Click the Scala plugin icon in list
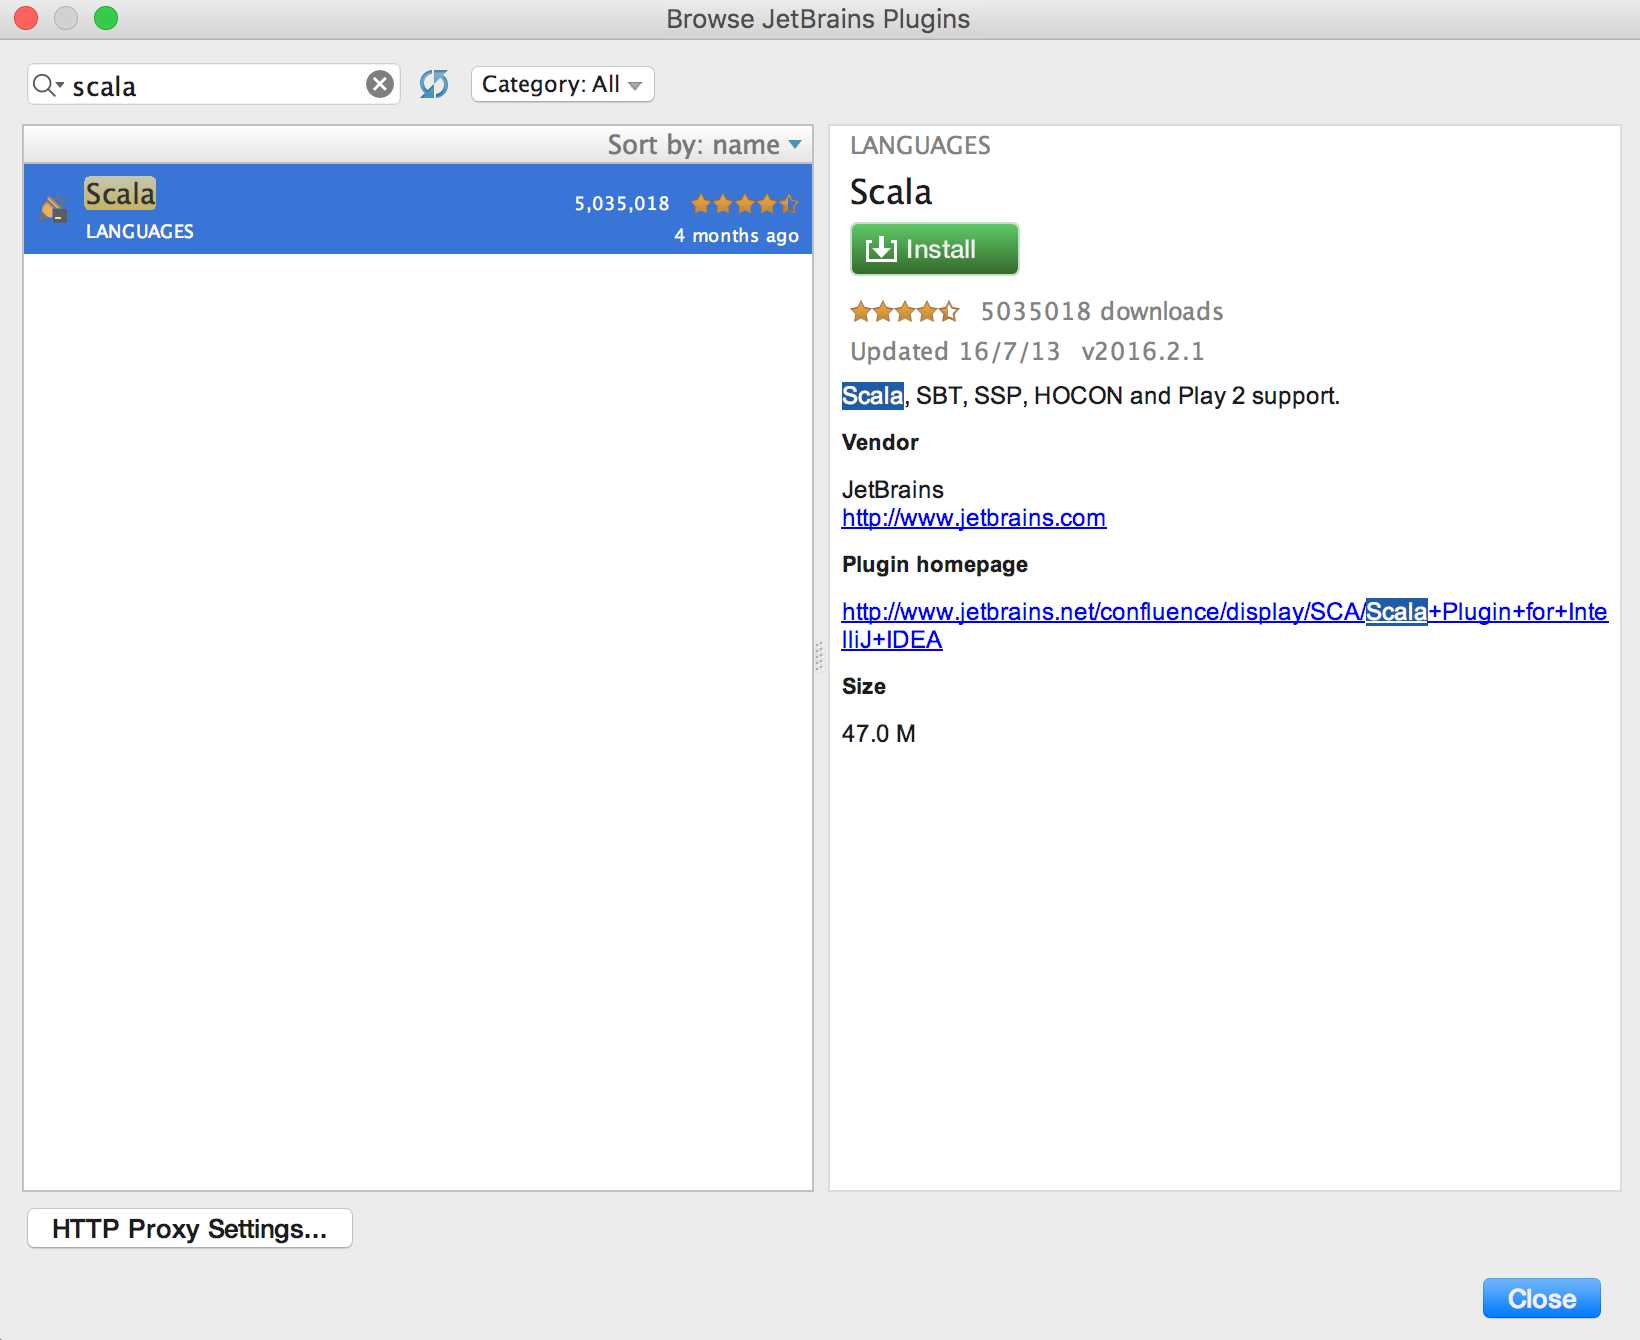The width and height of the screenshot is (1640, 1340). pos(54,209)
